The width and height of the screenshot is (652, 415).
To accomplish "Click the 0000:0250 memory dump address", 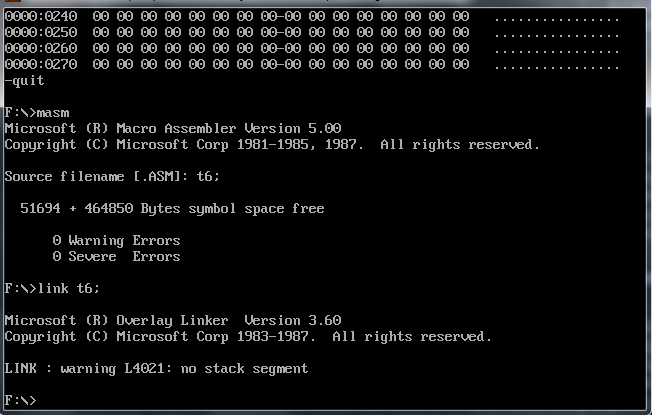I will (x=40, y=33).
